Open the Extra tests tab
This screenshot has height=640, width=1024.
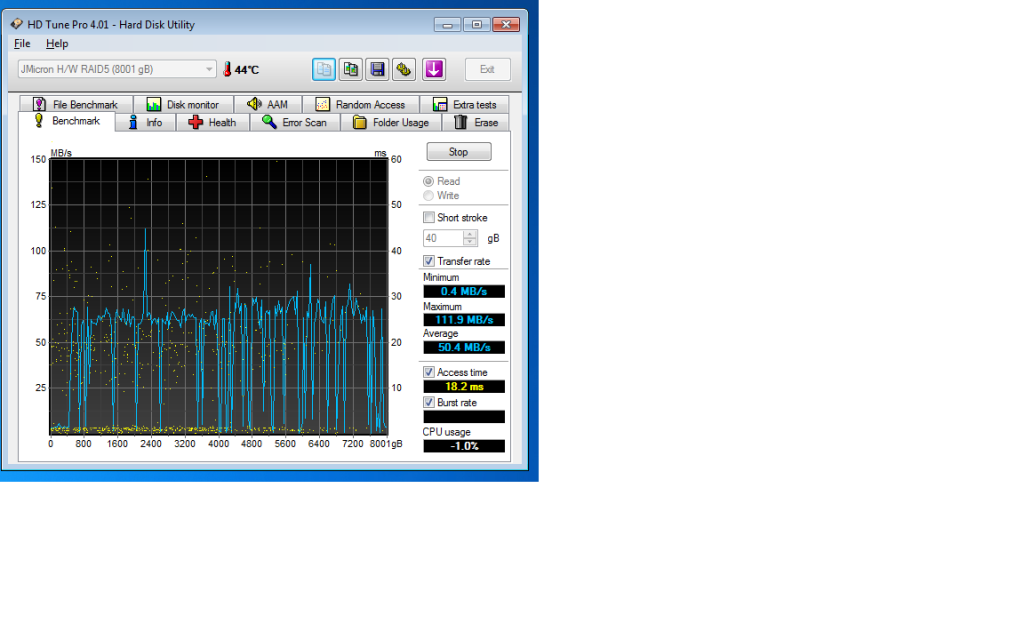(x=464, y=104)
